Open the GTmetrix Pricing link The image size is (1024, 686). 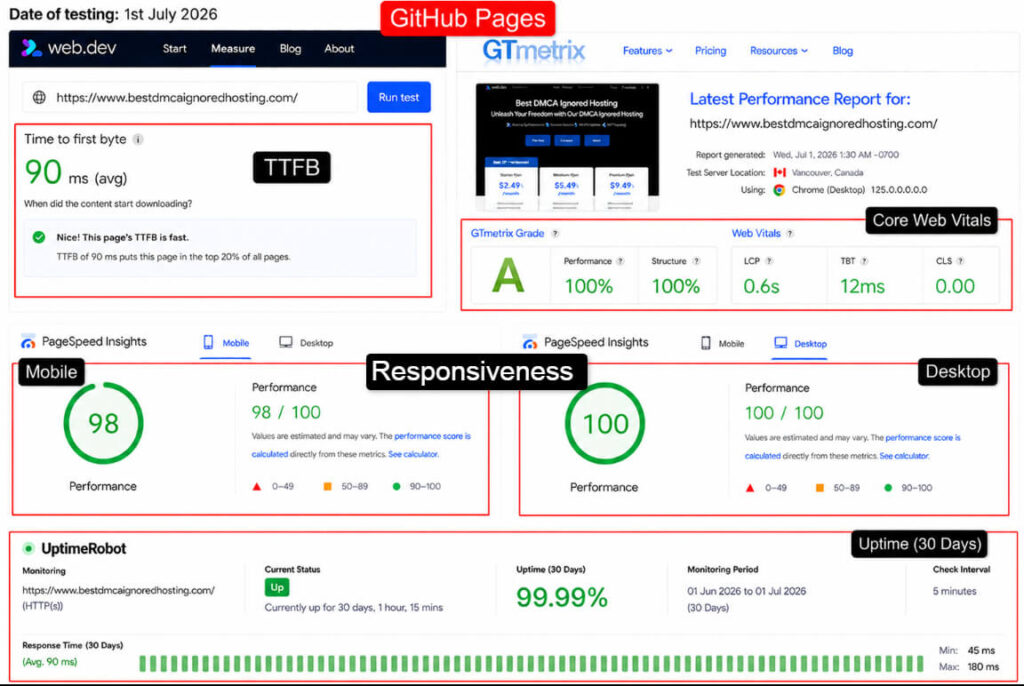[x=710, y=50]
